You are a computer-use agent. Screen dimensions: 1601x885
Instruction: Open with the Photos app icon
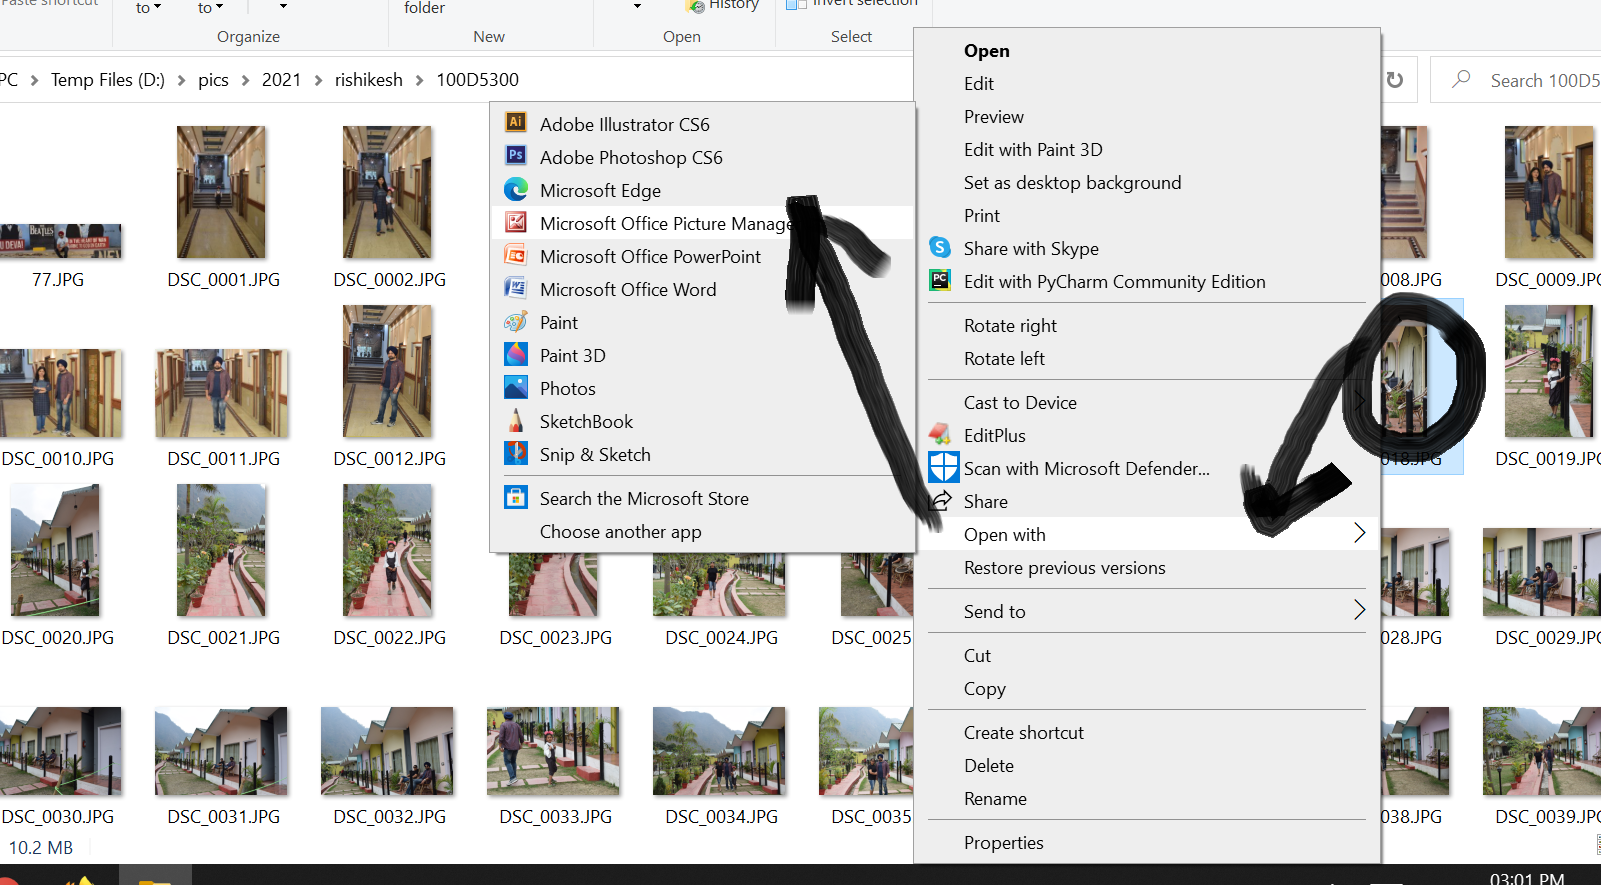click(516, 387)
